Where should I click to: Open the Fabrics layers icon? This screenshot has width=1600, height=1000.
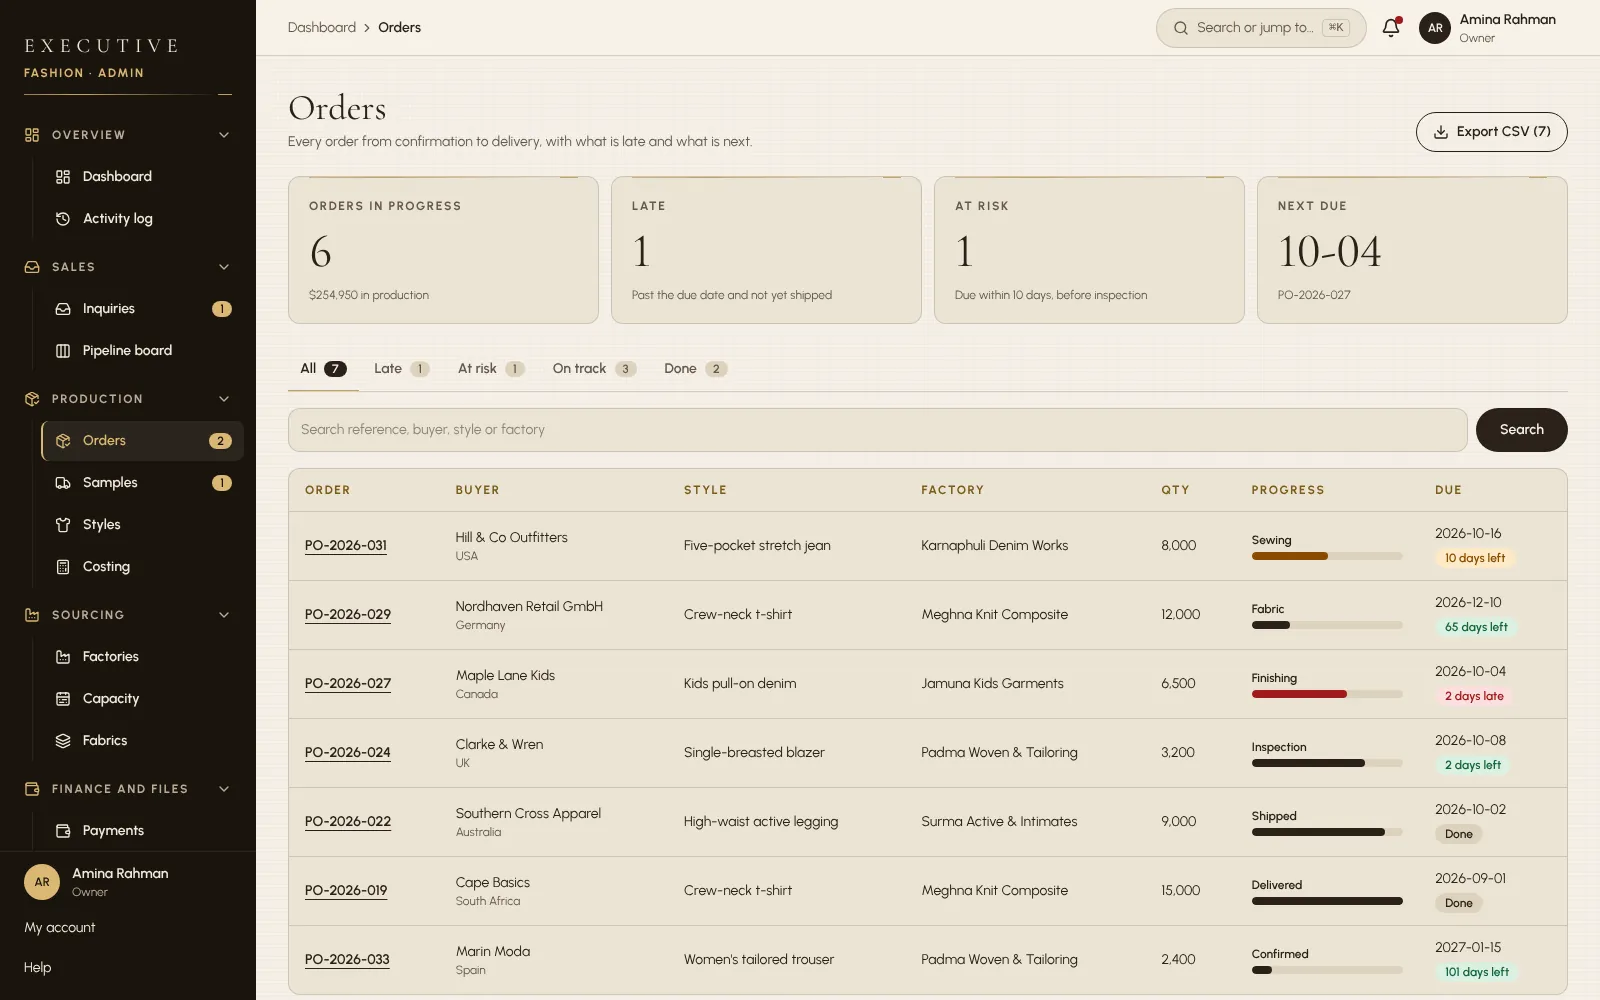63,741
